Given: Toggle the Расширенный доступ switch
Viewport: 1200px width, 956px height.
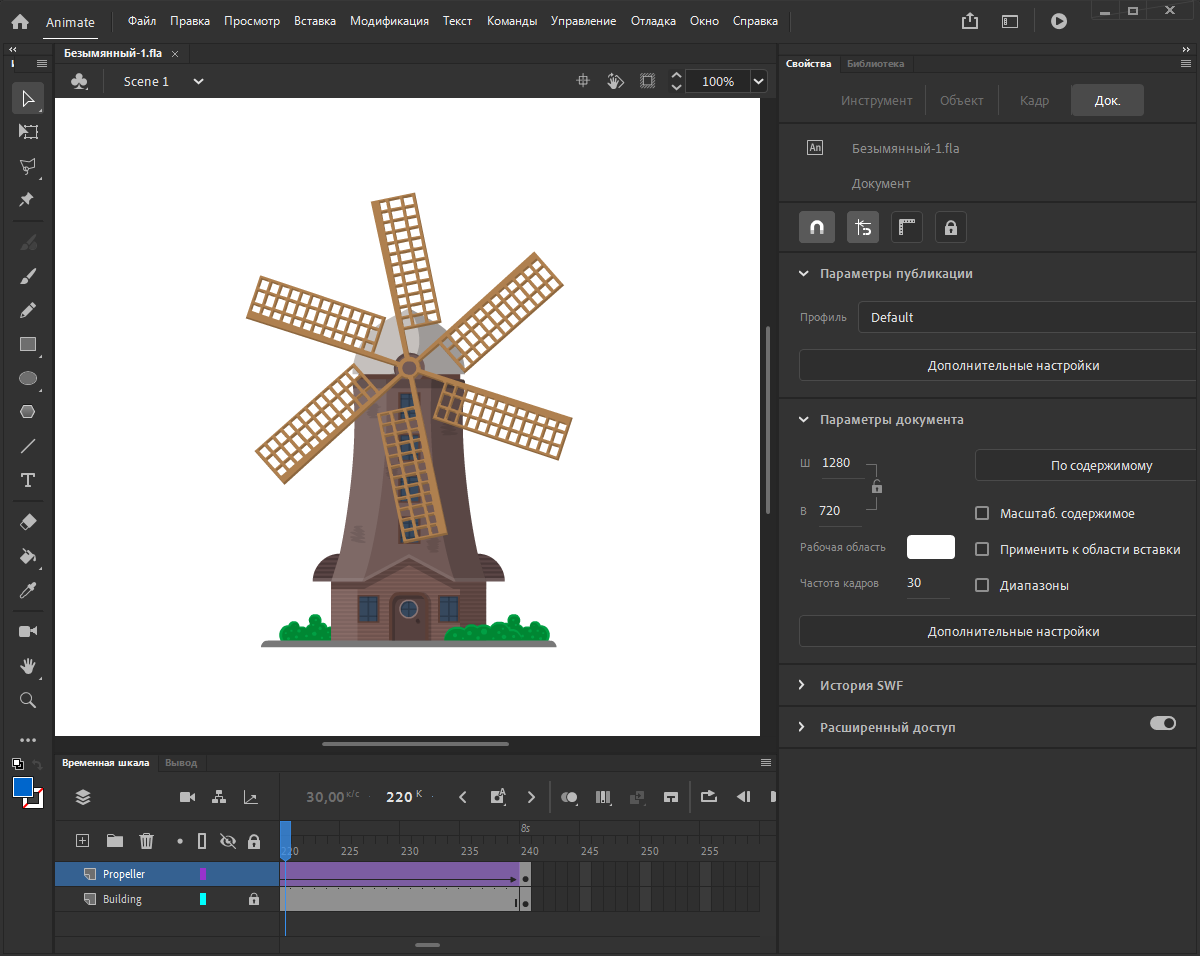Looking at the screenshot, I should click(1162, 723).
